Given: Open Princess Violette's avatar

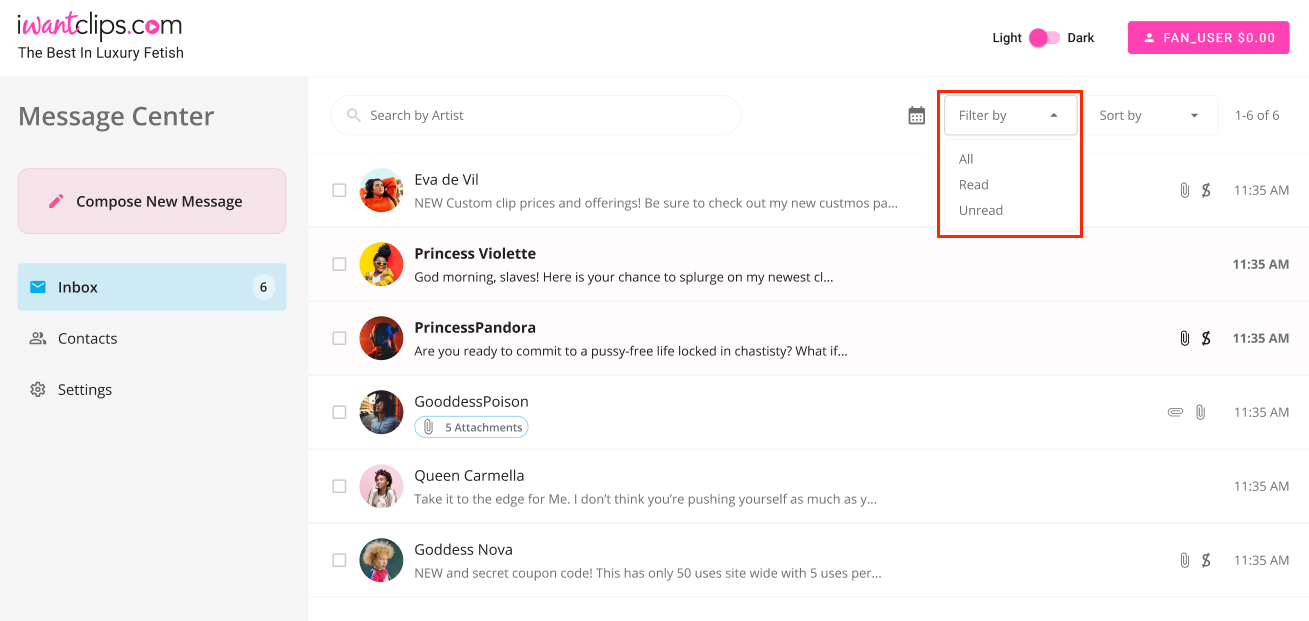Looking at the screenshot, I should click(381, 264).
